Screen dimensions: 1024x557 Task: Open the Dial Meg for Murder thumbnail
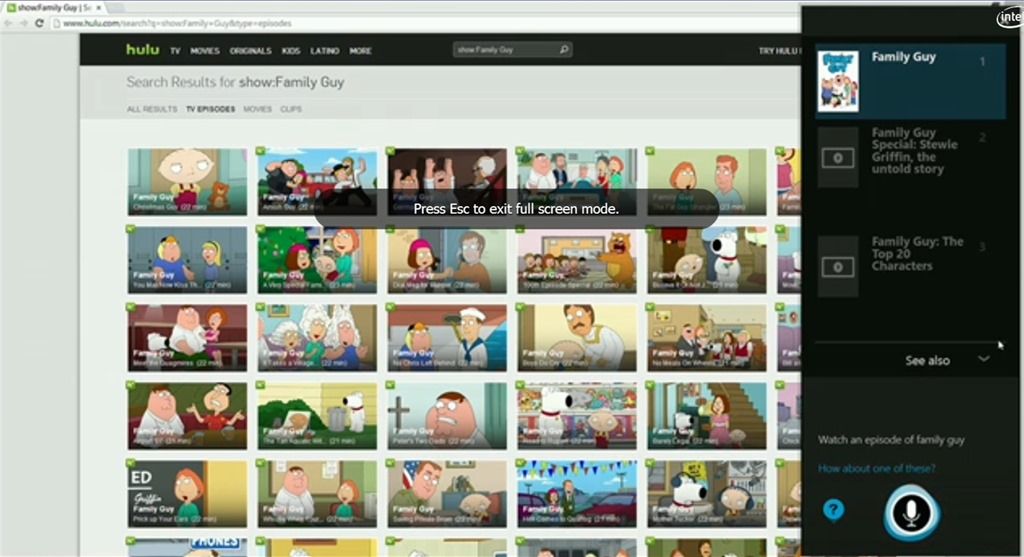[x=447, y=260]
